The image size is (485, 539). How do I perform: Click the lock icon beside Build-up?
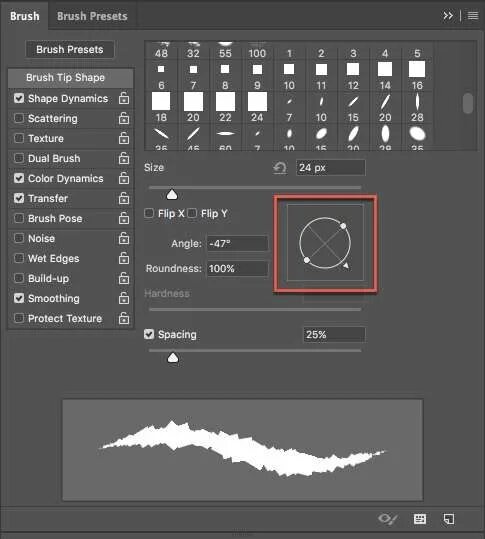[x=124, y=278]
